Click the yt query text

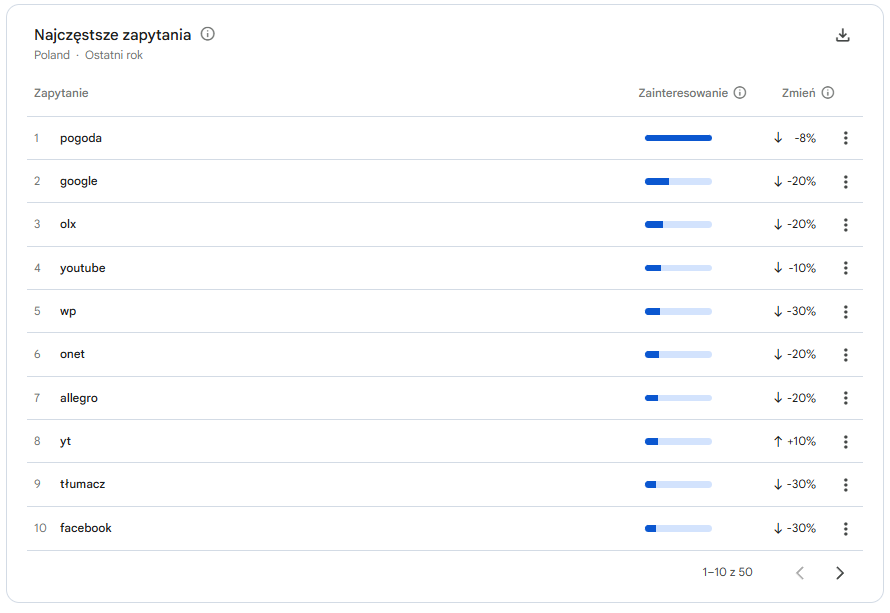point(65,441)
